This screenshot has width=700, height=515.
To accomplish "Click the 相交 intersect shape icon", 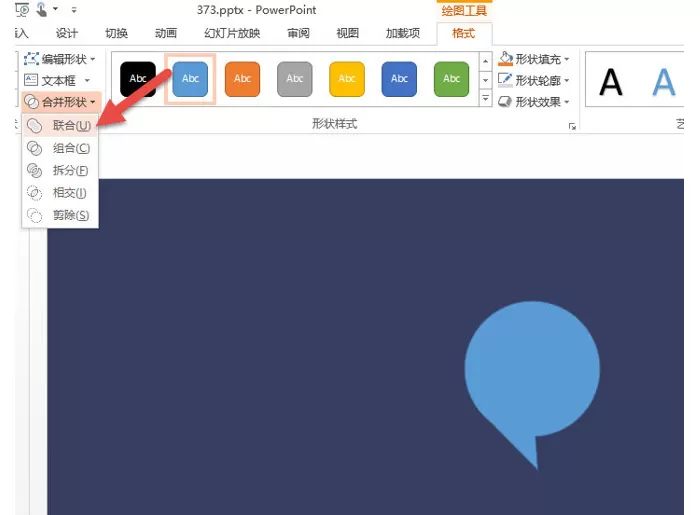I will pos(34,193).
